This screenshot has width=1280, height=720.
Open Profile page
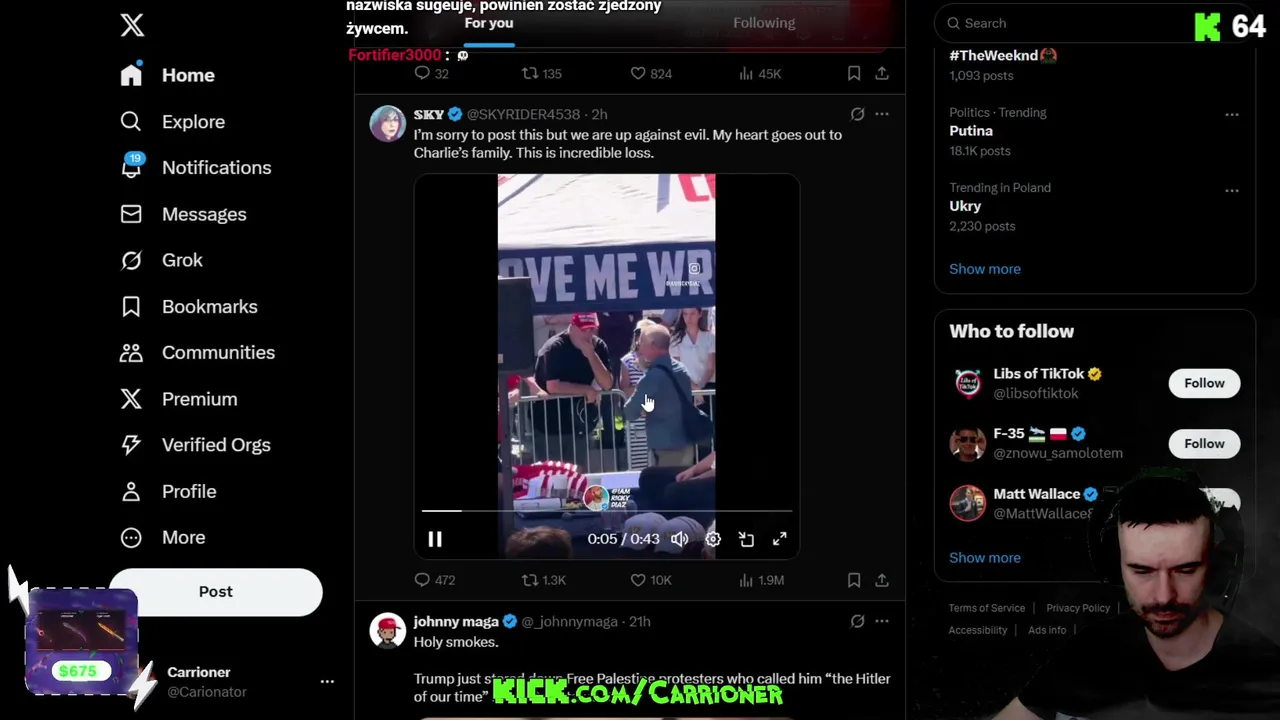point(168,491)
